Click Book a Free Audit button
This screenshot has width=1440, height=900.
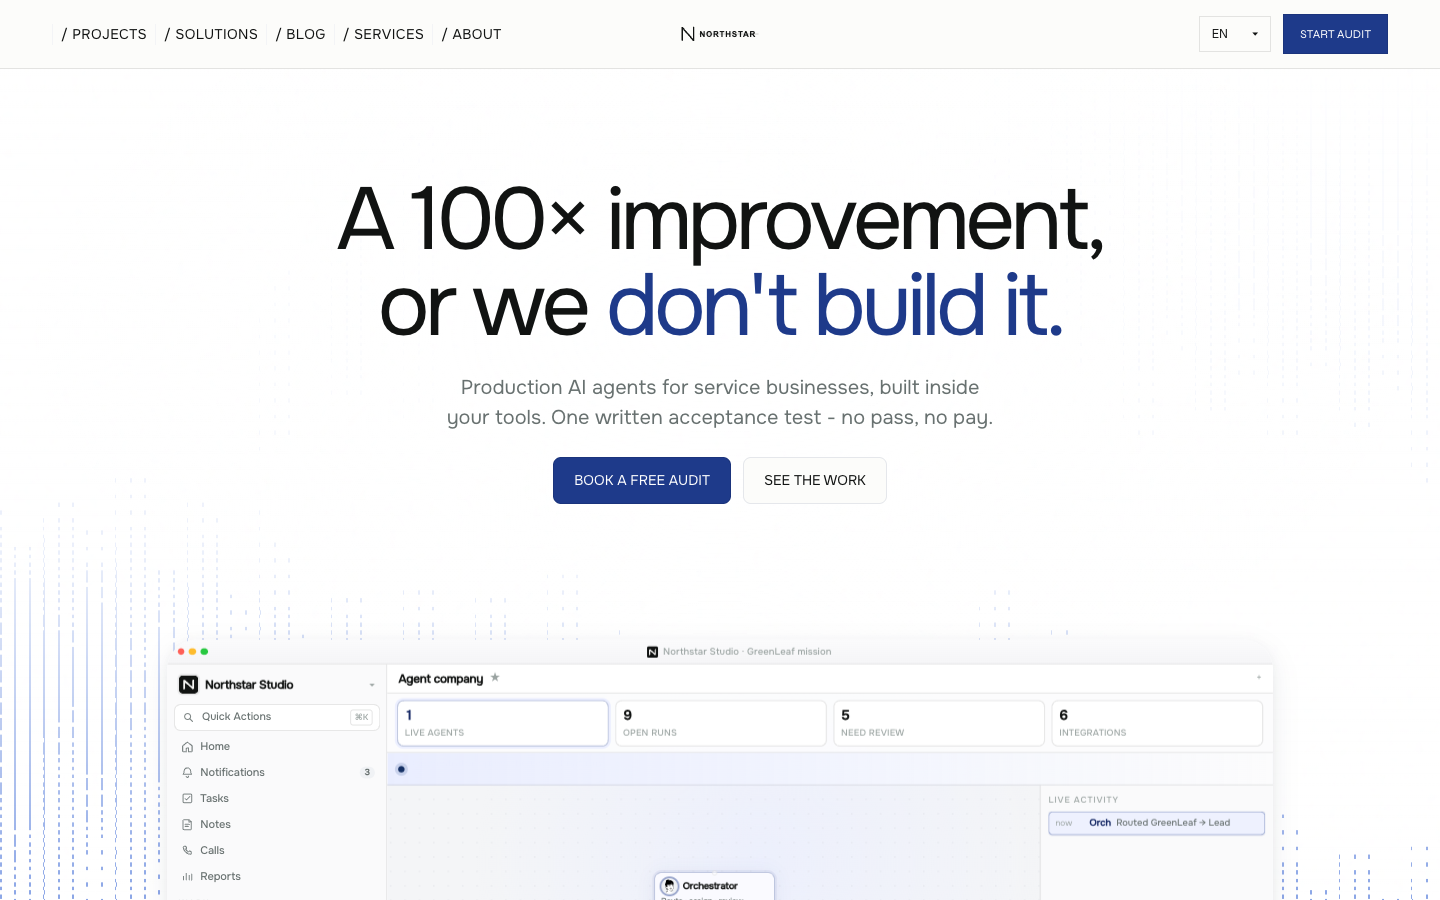click(642, 480)
